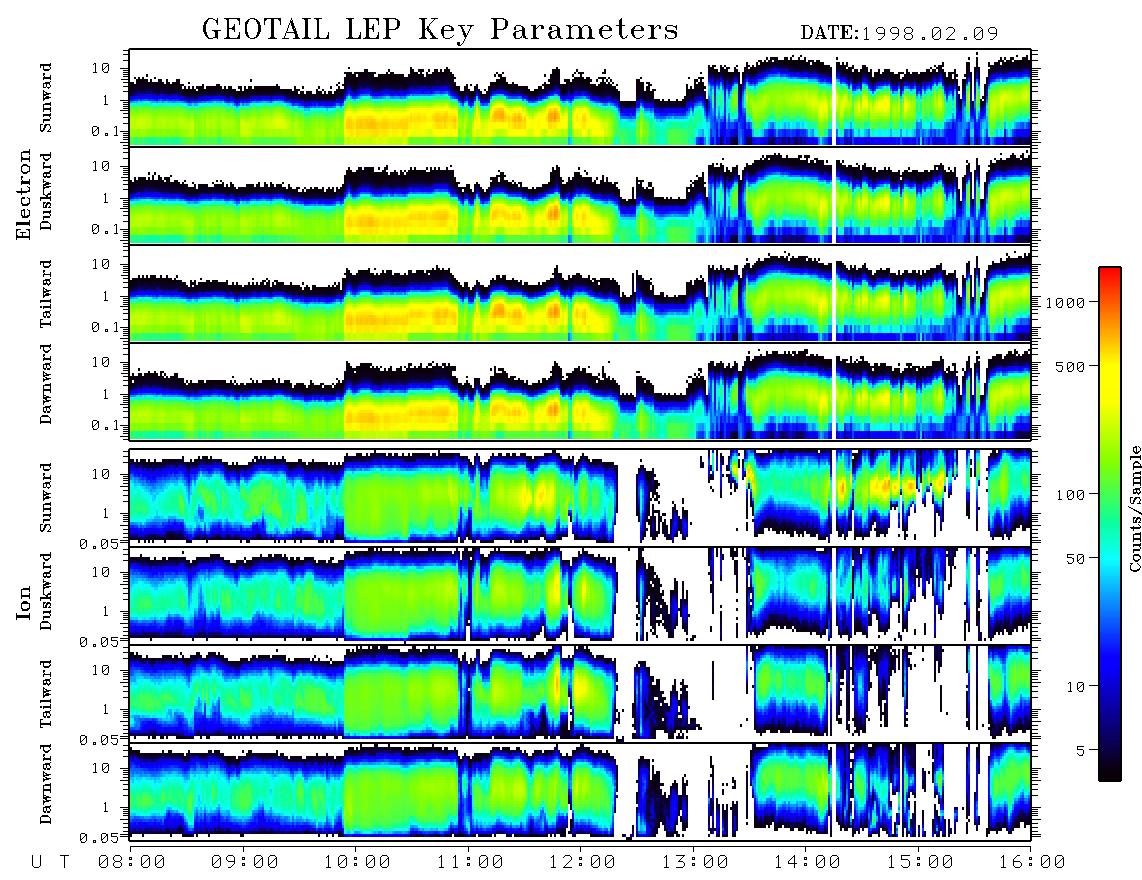
Task: Click the Tailward label of Ion panel
Action: tap(46, 694)
